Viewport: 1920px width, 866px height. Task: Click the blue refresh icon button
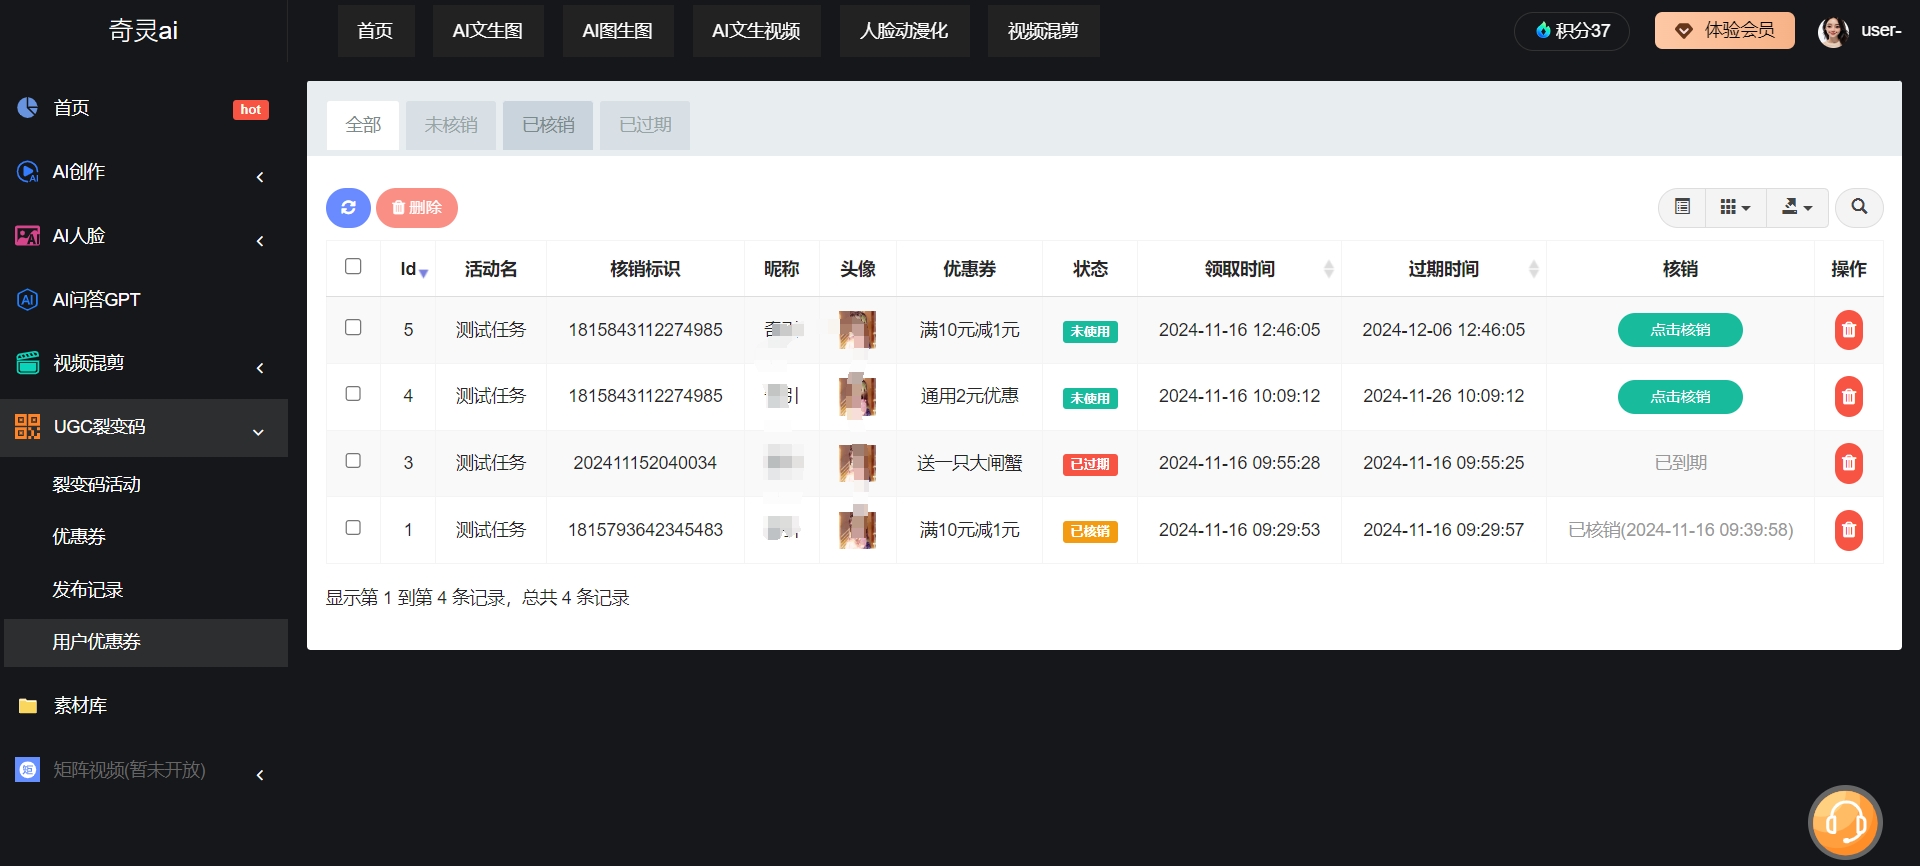(x=348, y=208)
